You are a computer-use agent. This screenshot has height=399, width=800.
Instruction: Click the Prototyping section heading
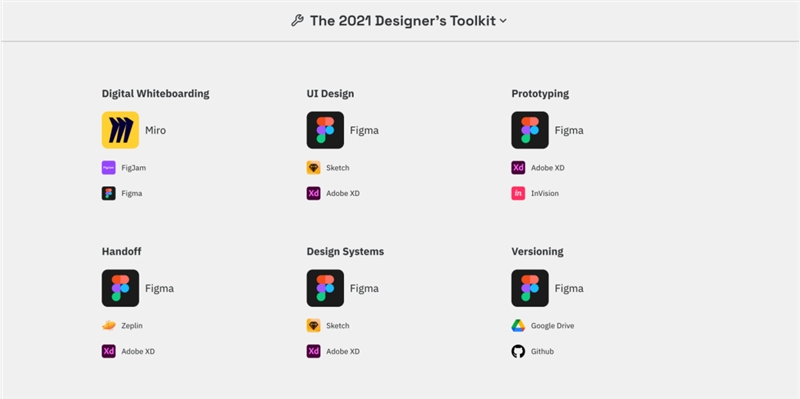[x=540, y=94]
